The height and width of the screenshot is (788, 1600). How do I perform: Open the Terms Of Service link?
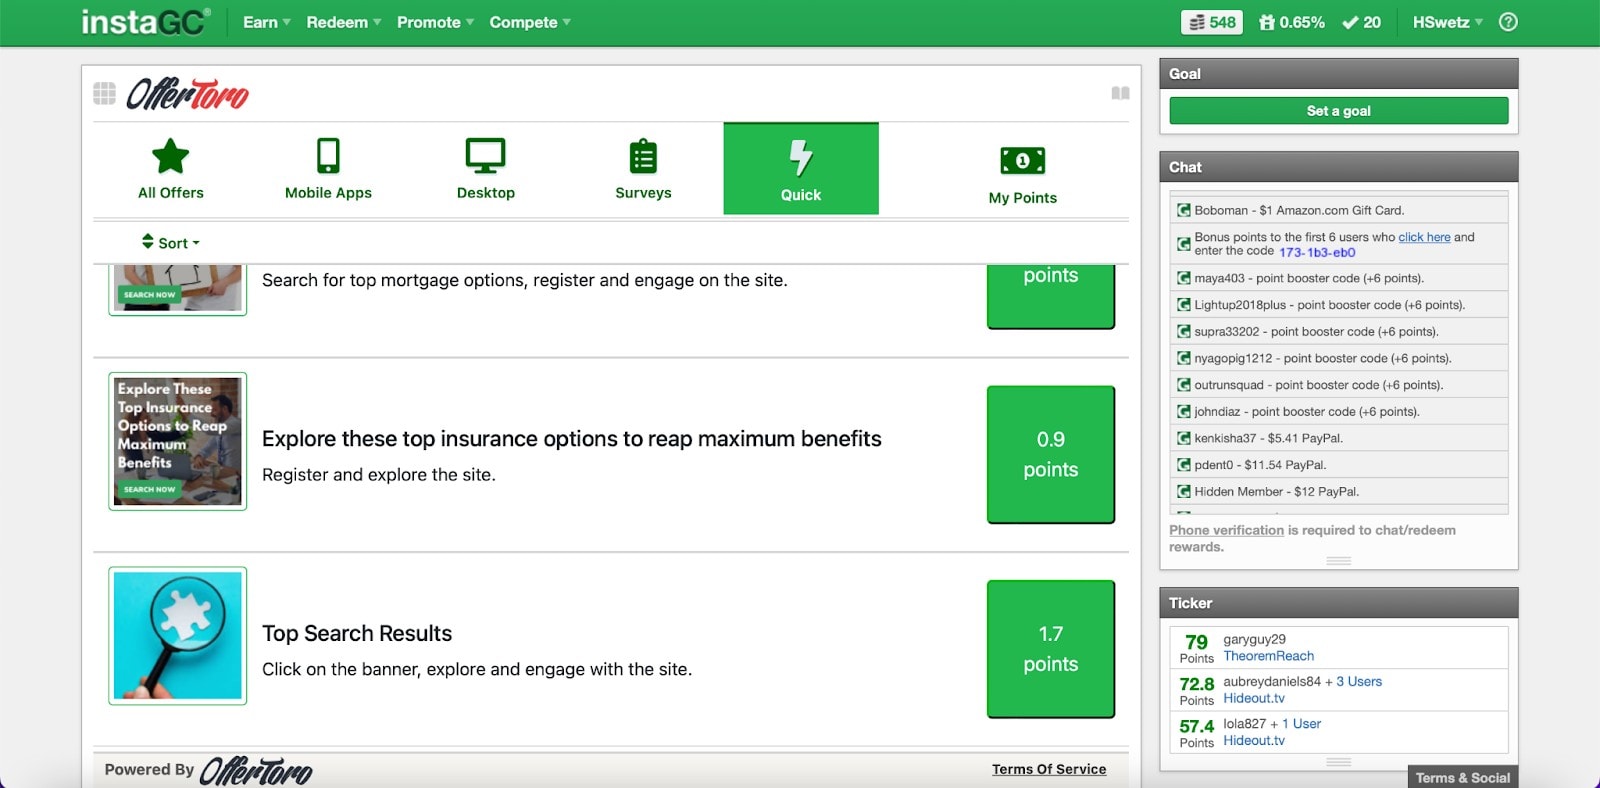pyautogui.click(x=1049, y=769)
